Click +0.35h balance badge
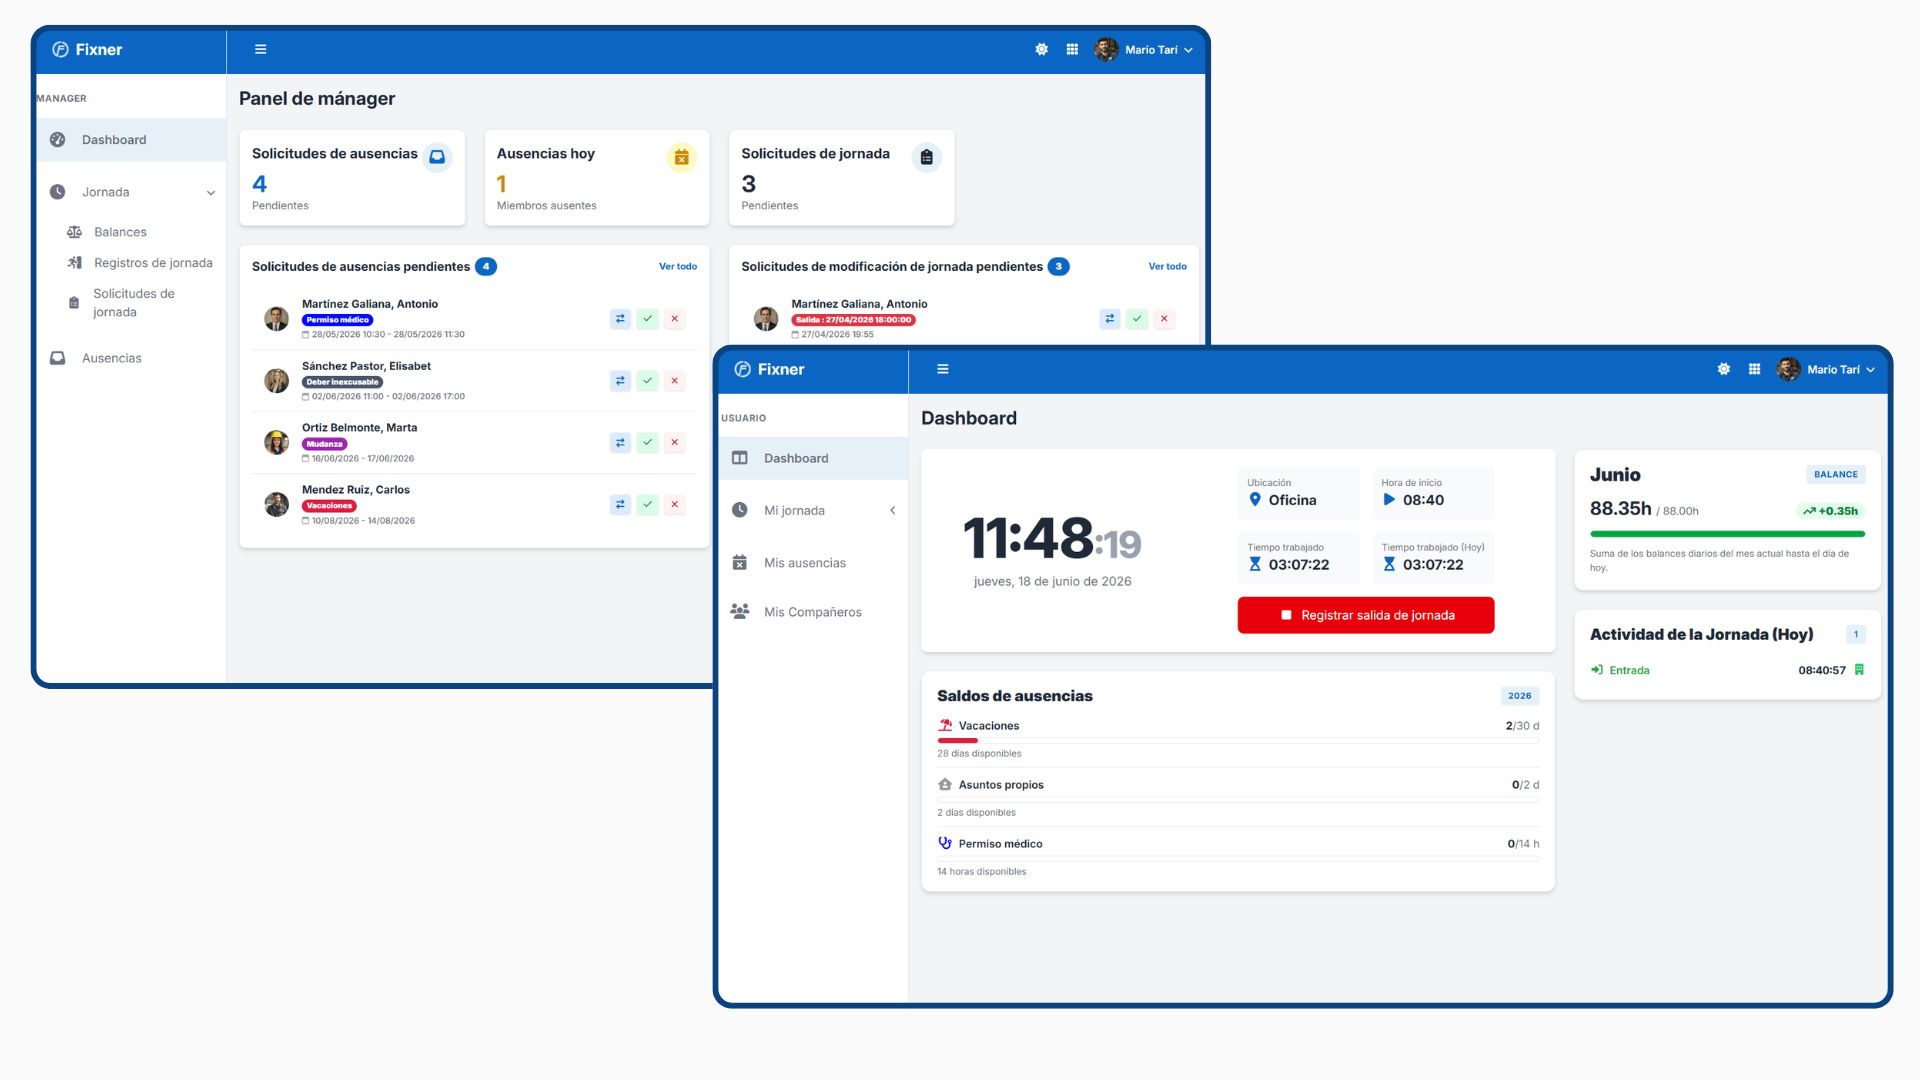The height and width of the screenshot is (1080, 1920). 1830,511
